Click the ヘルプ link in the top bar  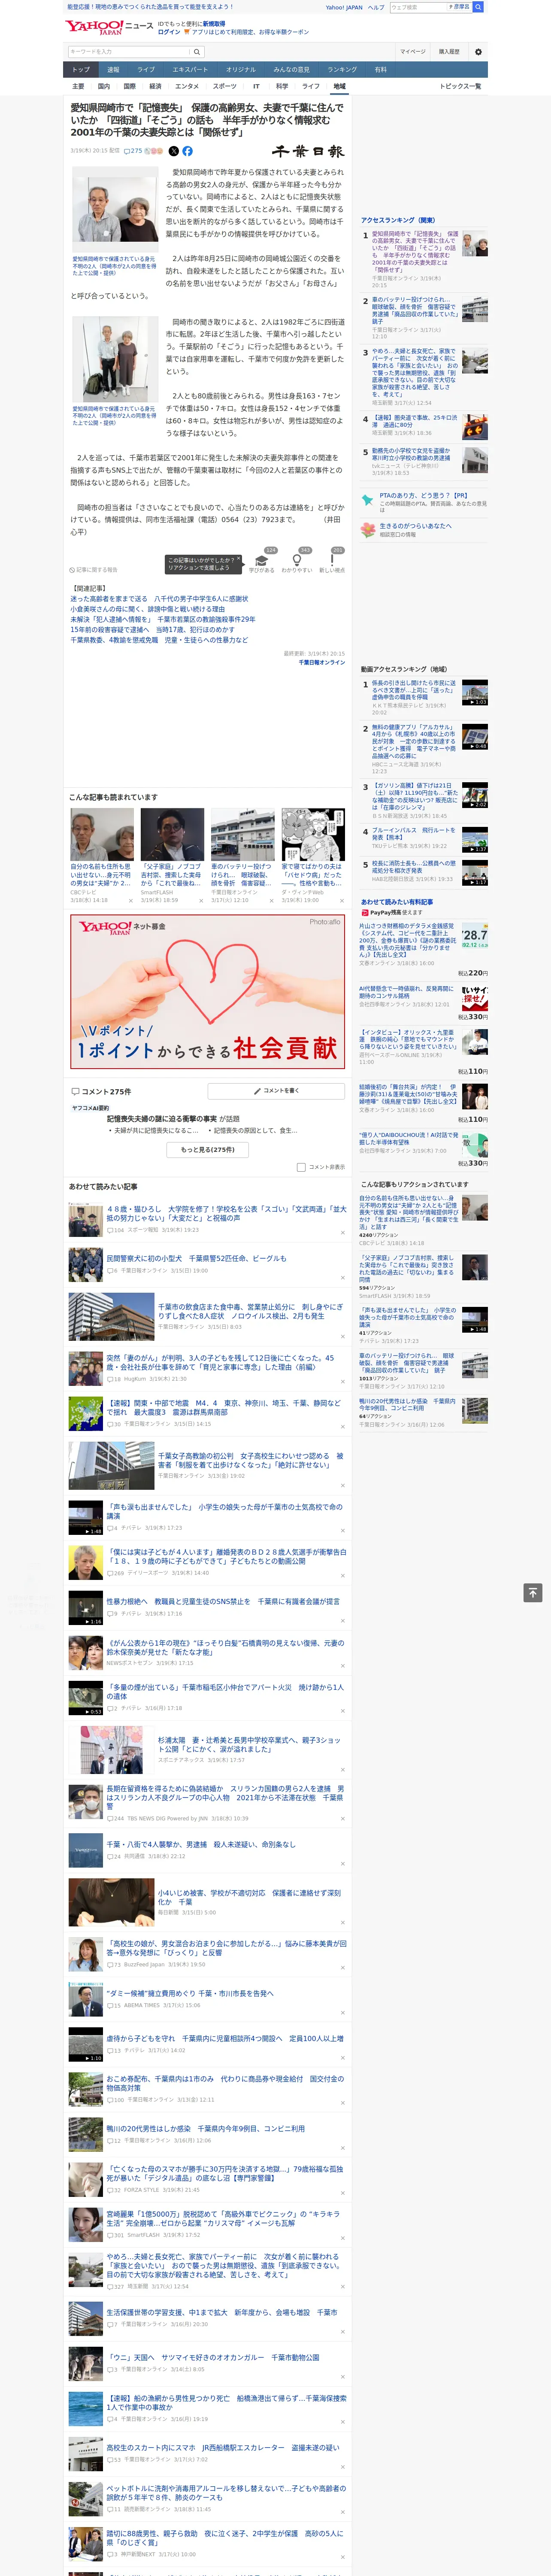coord(376,7)
